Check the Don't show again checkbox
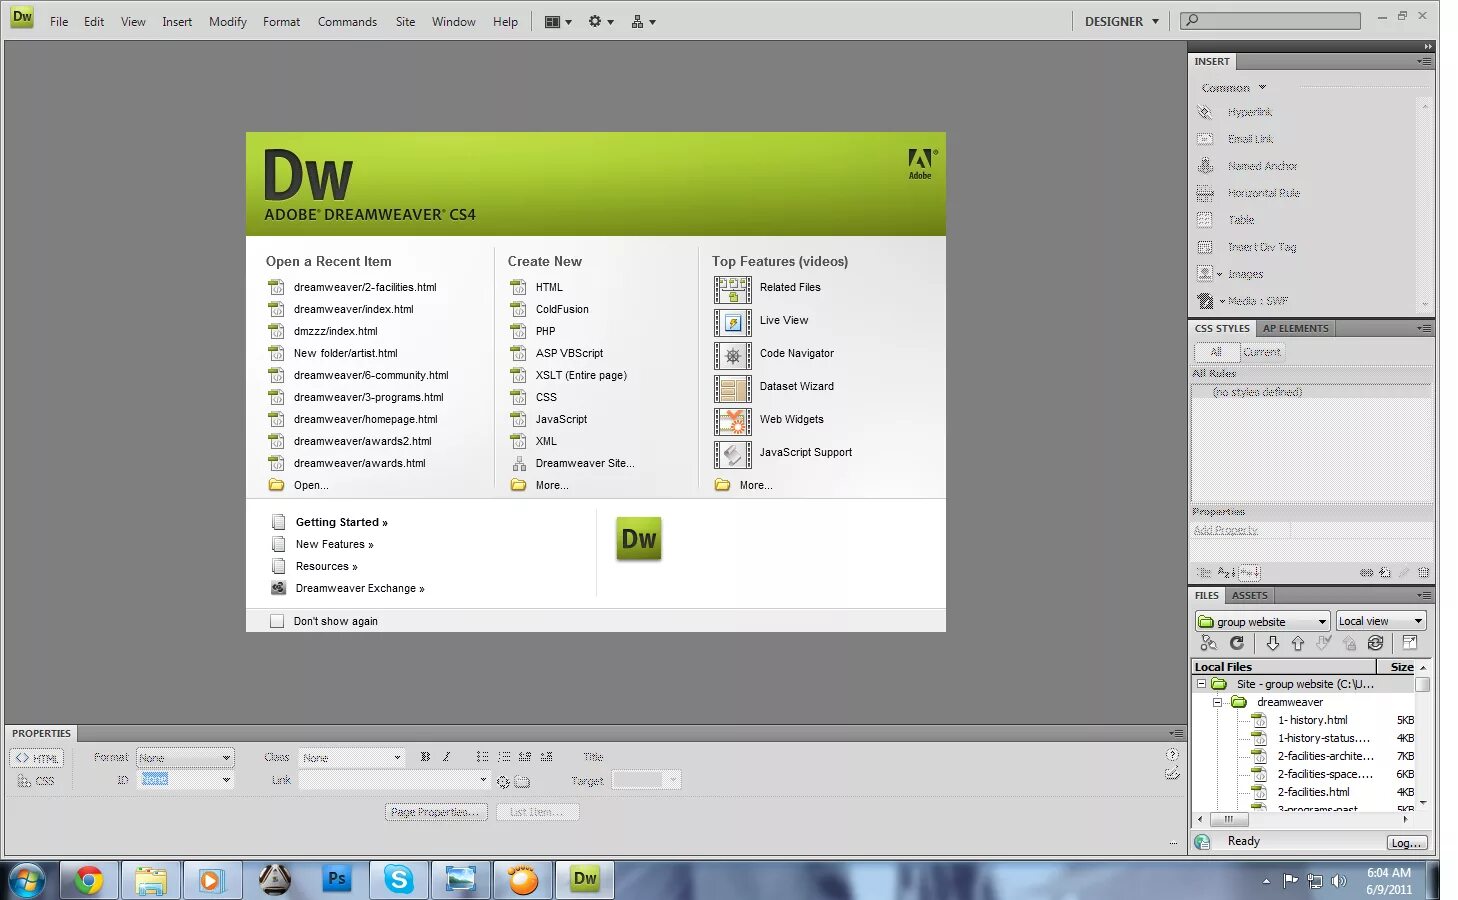Screen dimensions: 1458x900 click(277, 621)
